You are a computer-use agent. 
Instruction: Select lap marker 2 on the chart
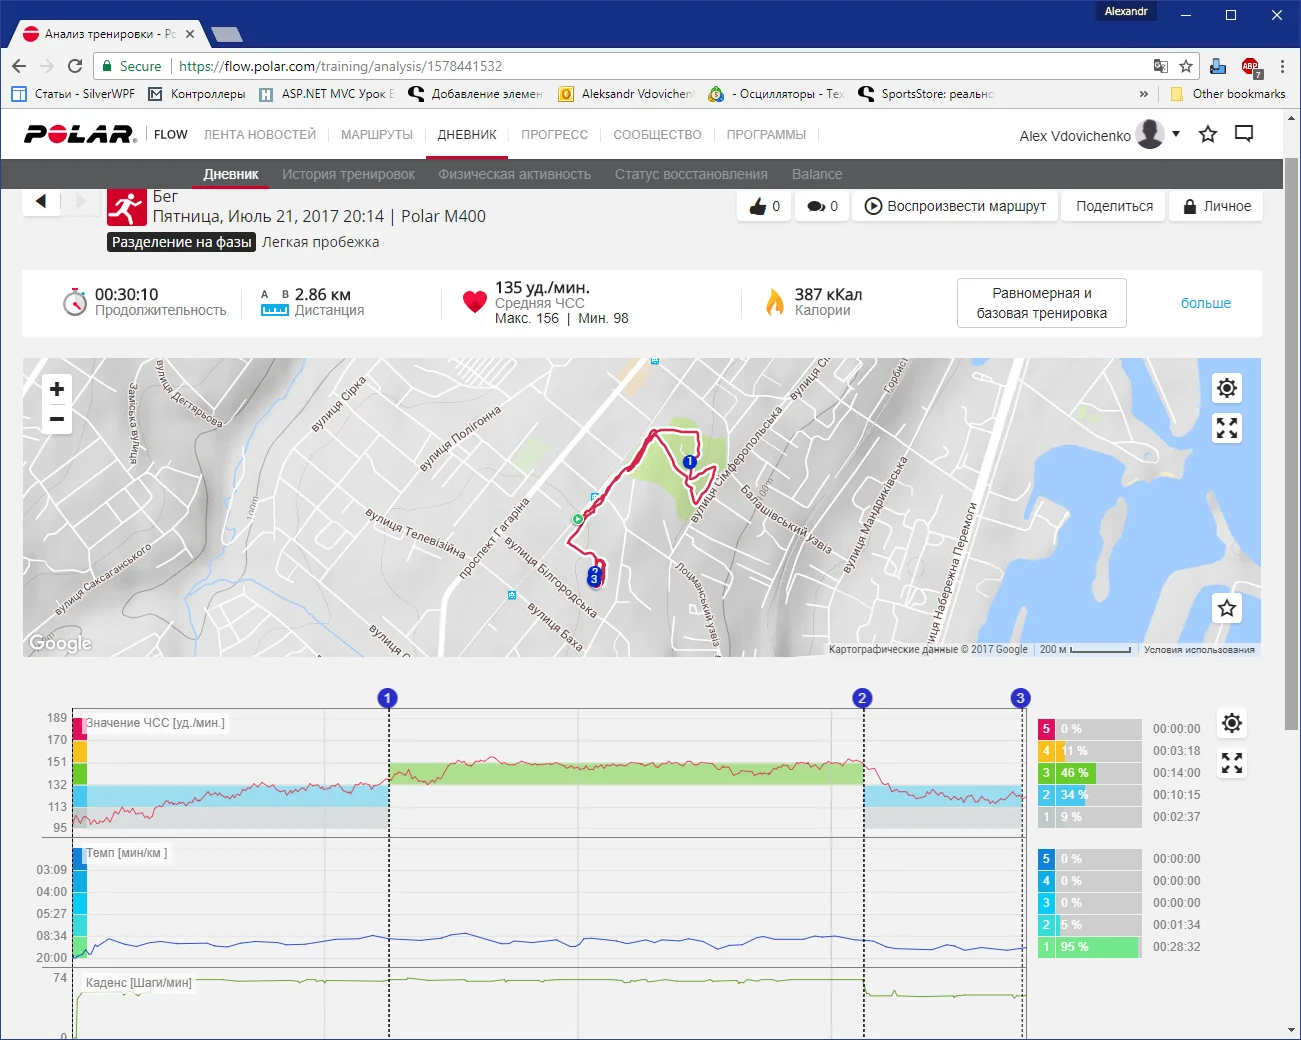coord(862,698)
